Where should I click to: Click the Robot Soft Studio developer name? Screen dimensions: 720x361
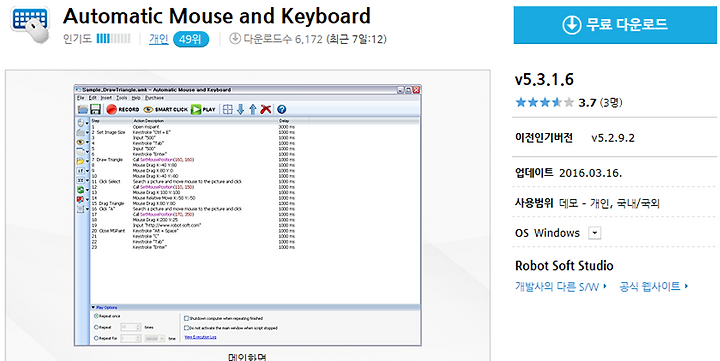pos(564,265)
